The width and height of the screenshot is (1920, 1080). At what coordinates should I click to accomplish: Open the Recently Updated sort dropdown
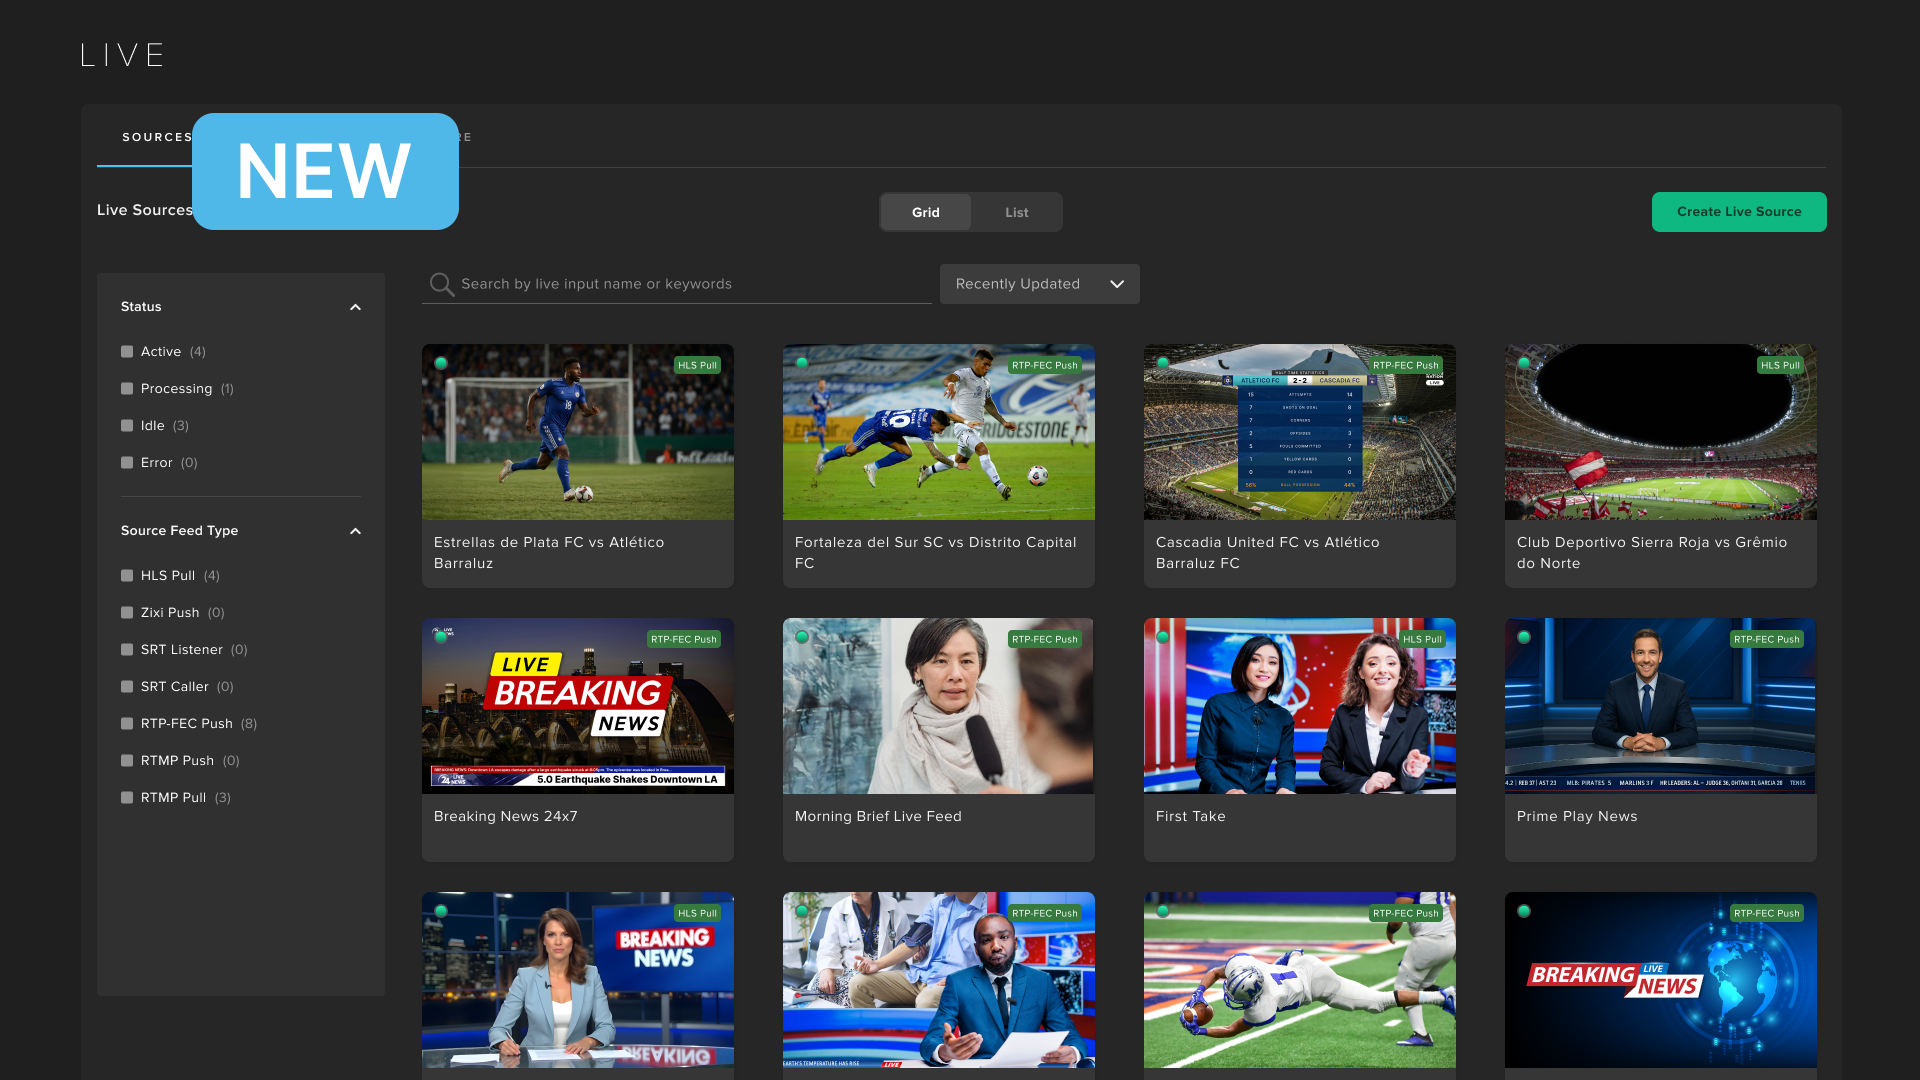[x=1039, y=284]
